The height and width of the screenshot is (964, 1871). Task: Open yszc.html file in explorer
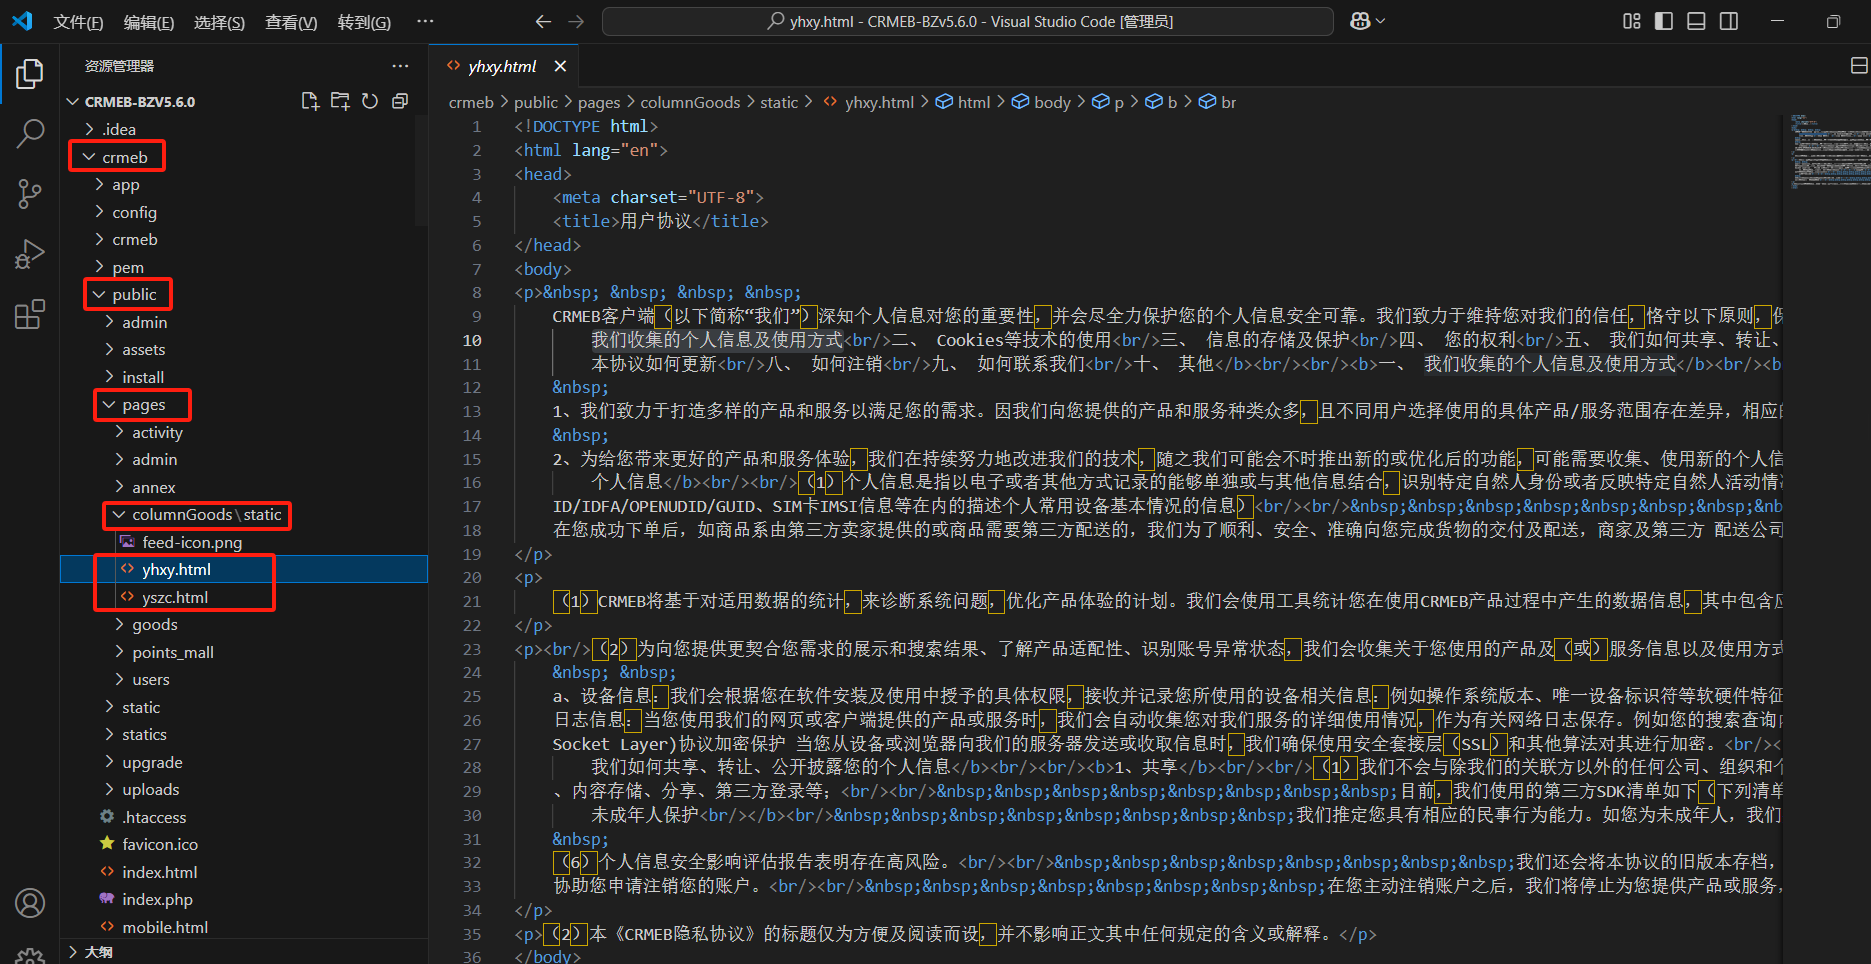(244, 597)
